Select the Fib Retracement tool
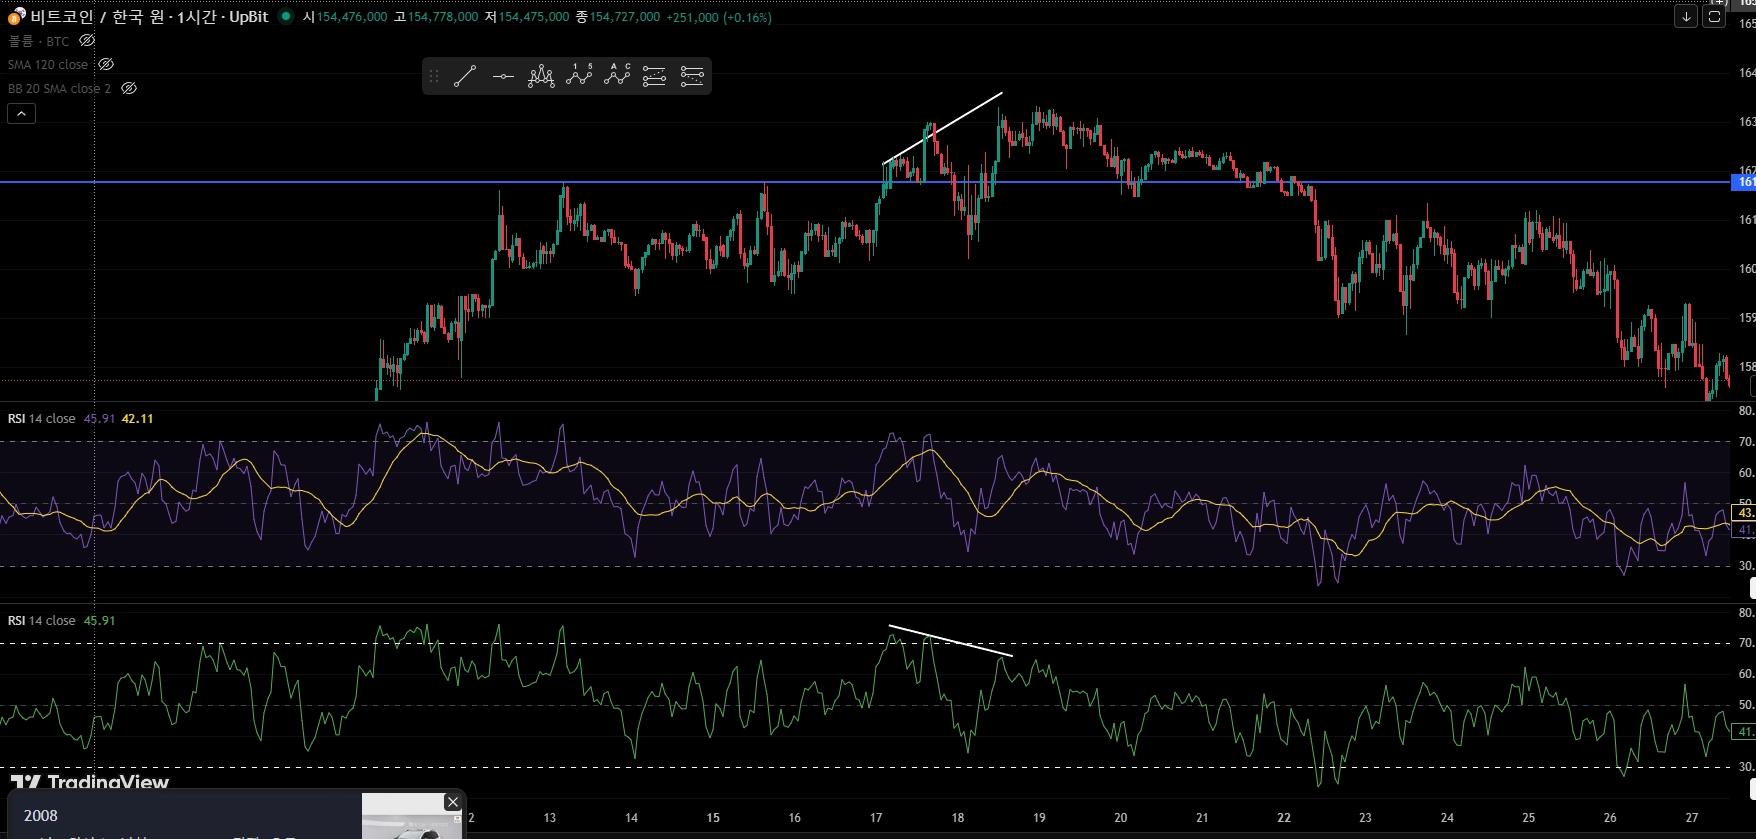 654,76
